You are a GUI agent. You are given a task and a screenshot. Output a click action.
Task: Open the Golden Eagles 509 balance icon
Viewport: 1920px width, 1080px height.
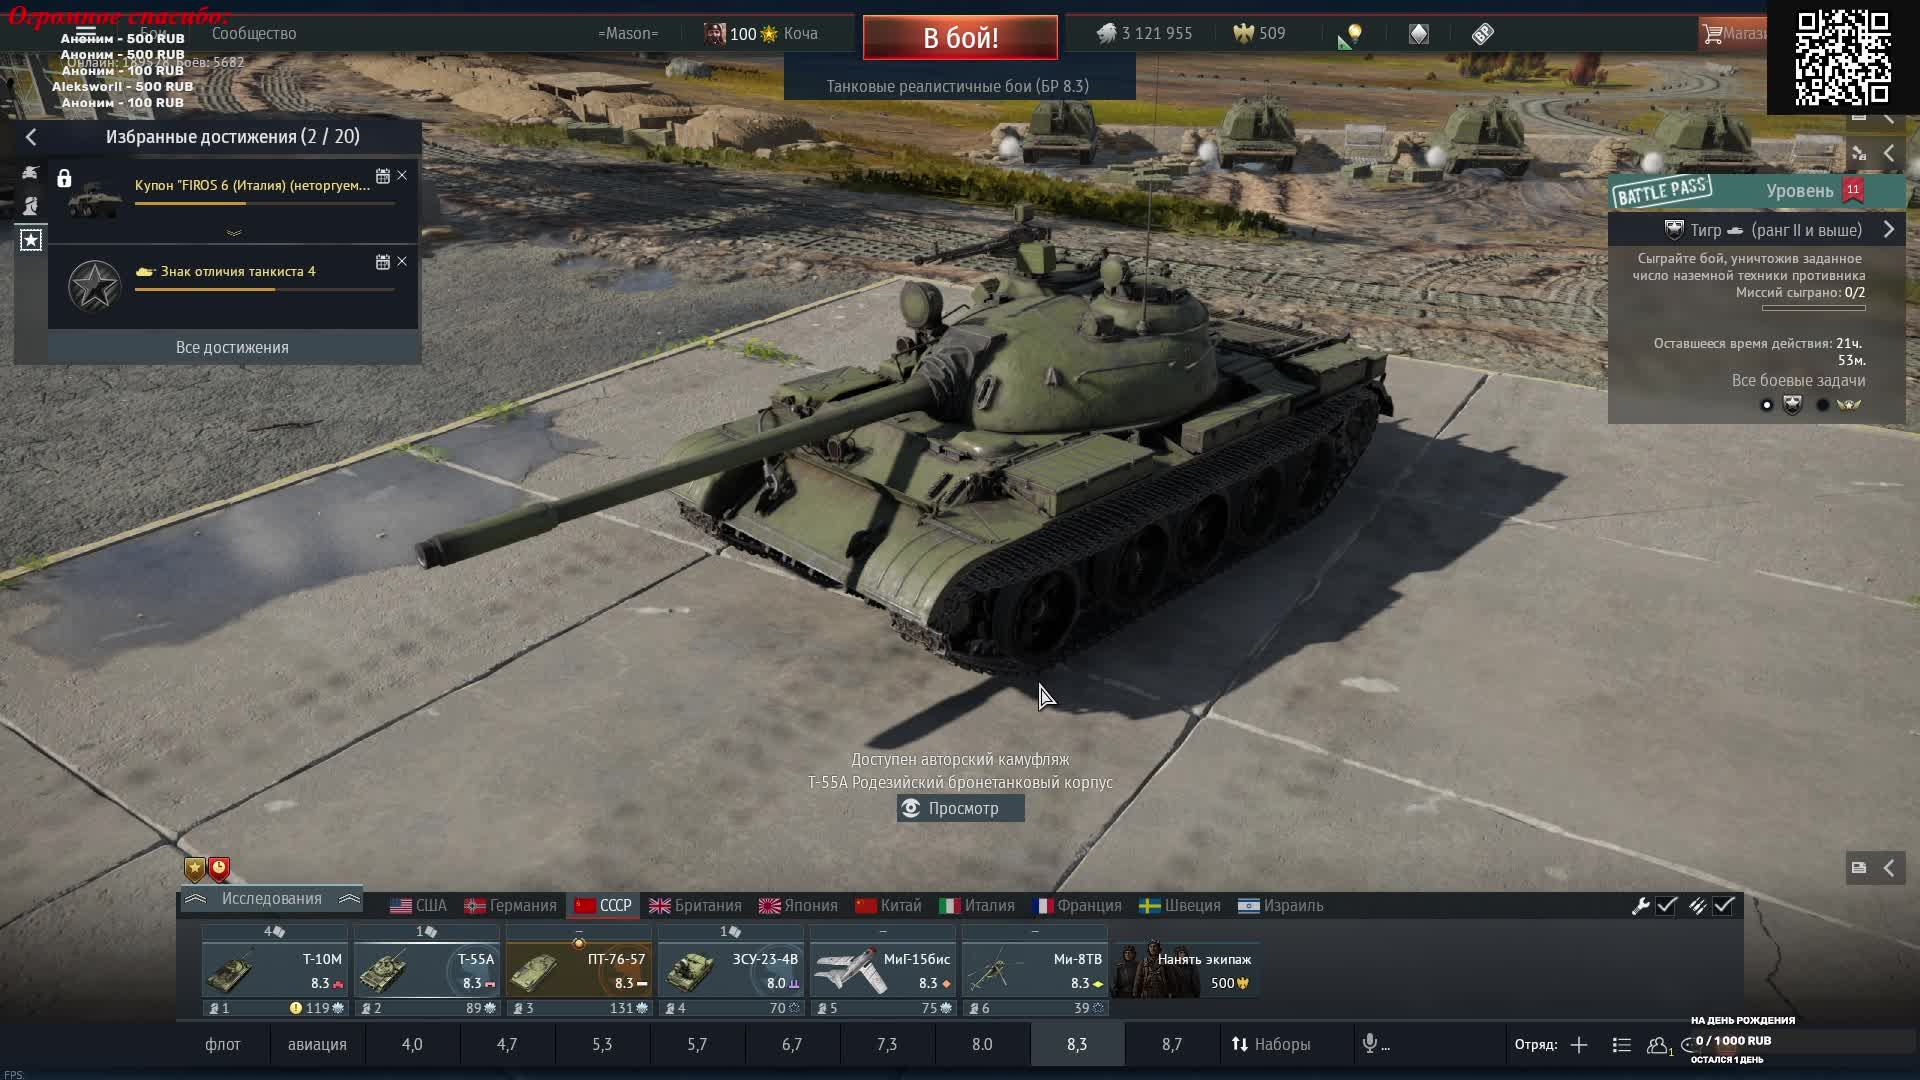(1243, 33)
